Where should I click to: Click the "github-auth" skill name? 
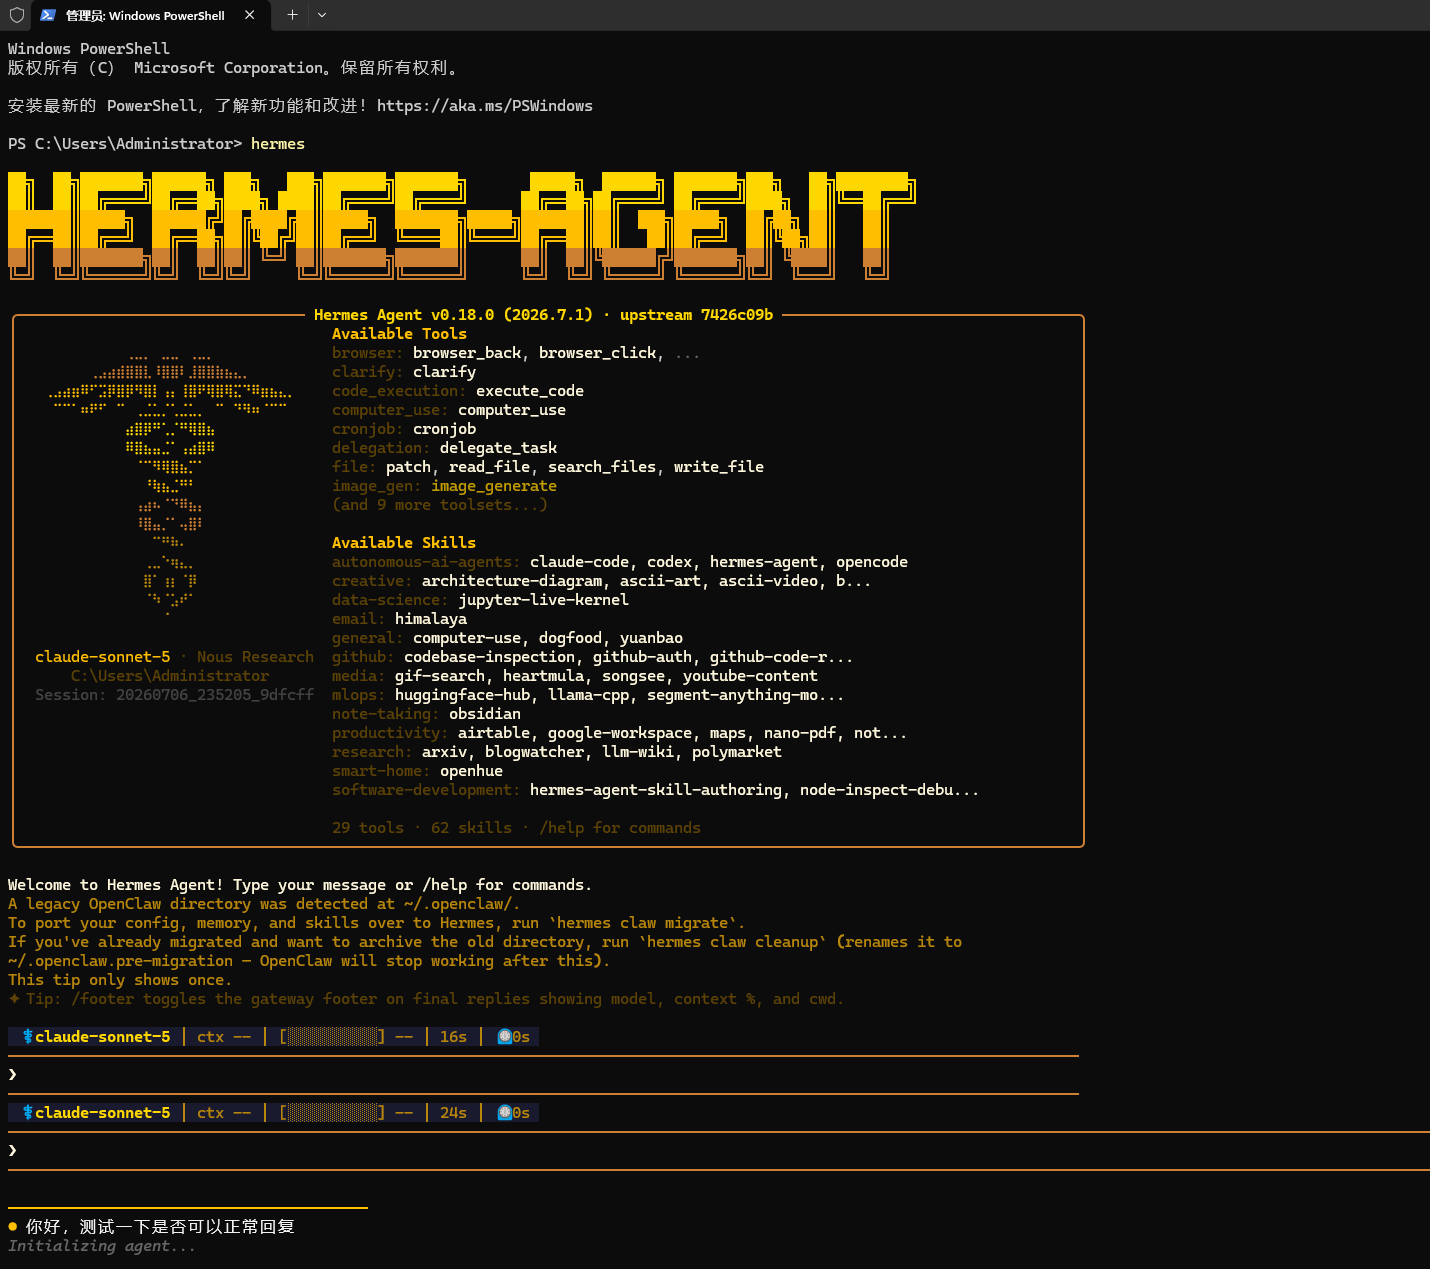(x=642, y=657)
